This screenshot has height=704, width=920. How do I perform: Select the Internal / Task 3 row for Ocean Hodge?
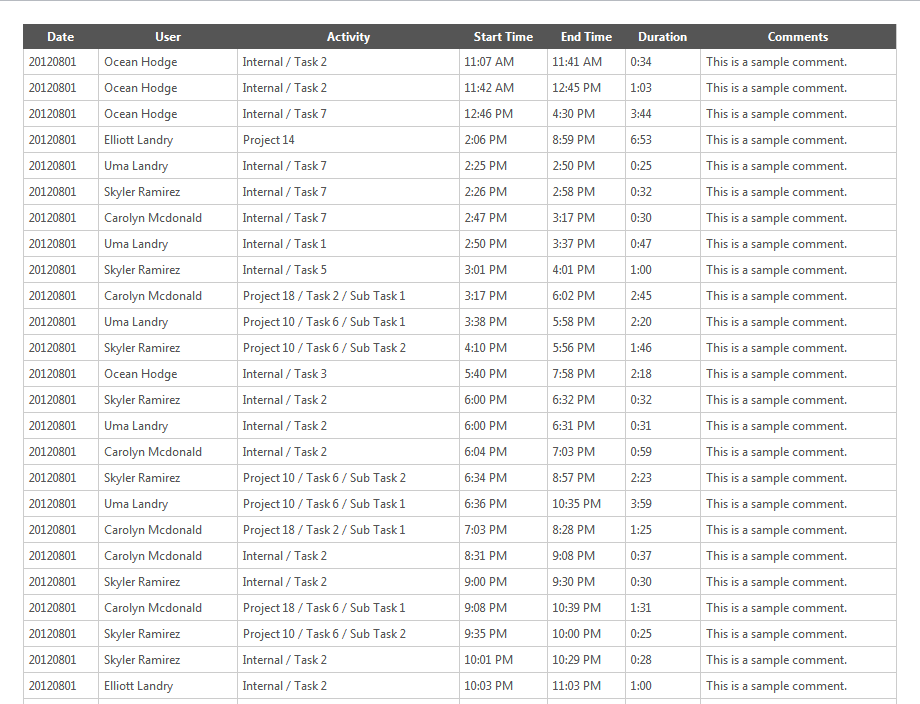coord(283,373)
